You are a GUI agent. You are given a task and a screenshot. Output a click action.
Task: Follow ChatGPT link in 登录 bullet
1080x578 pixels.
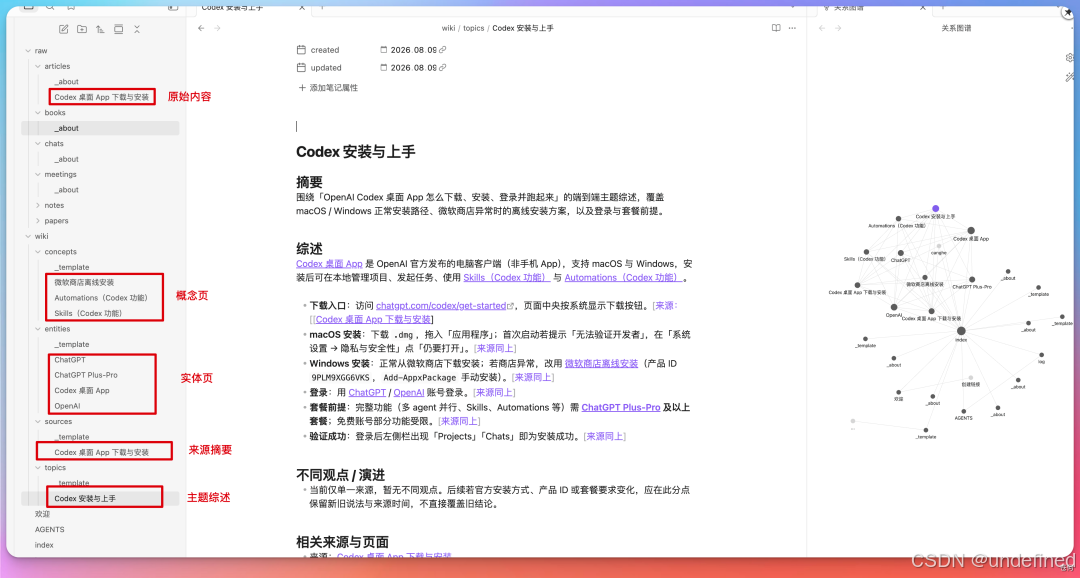click(x=367, y=392)
